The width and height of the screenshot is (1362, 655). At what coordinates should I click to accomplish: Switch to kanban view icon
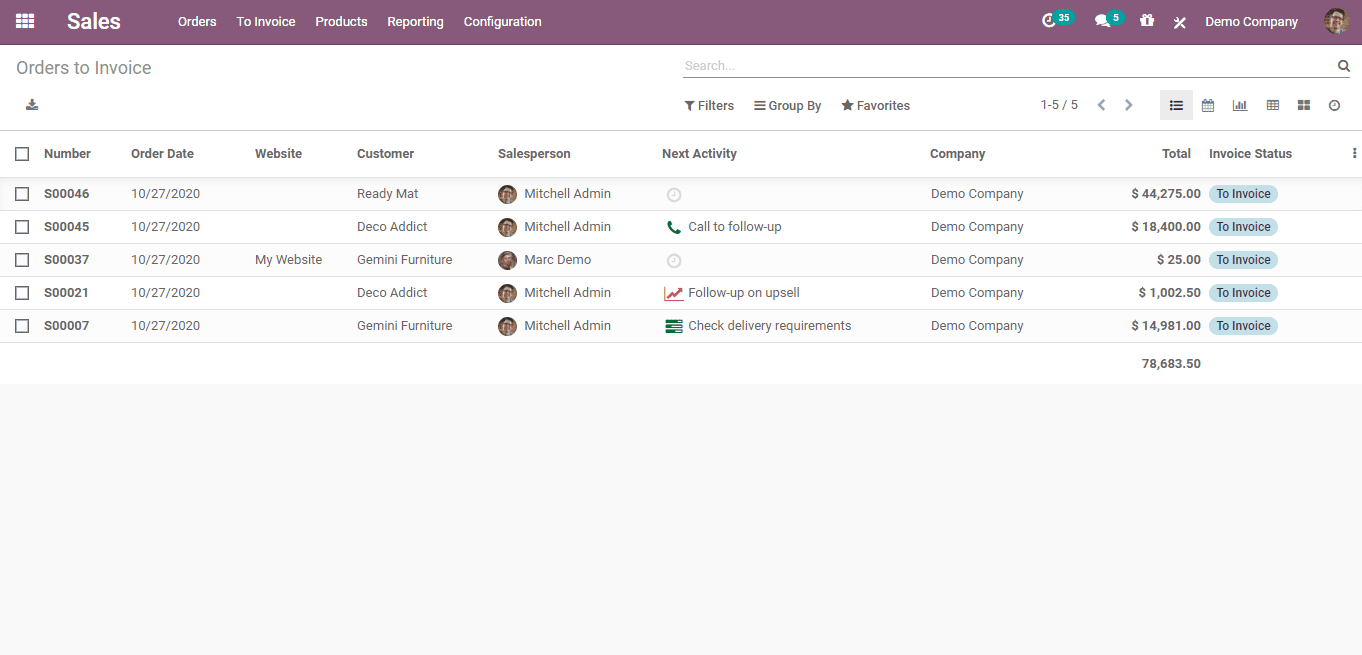pyautogui.click(x=1304, y=105)
